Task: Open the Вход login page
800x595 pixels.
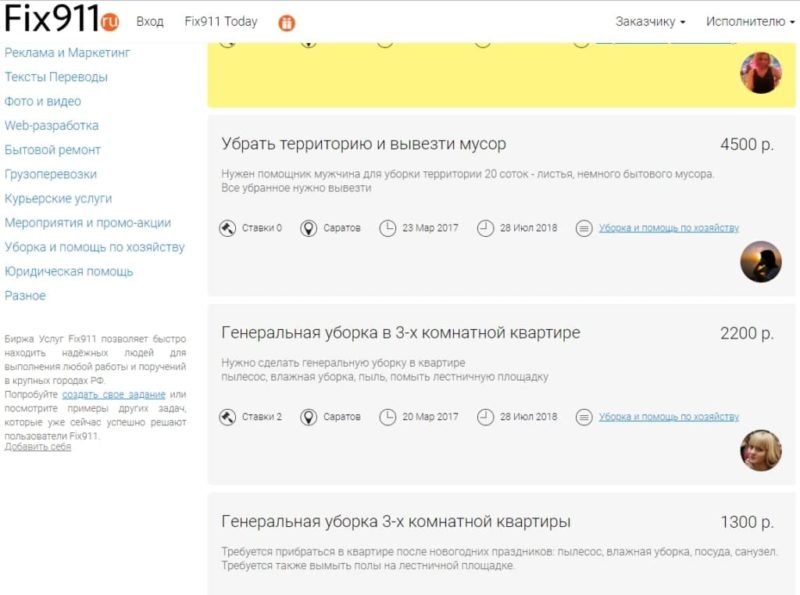Action: [149, 21]
